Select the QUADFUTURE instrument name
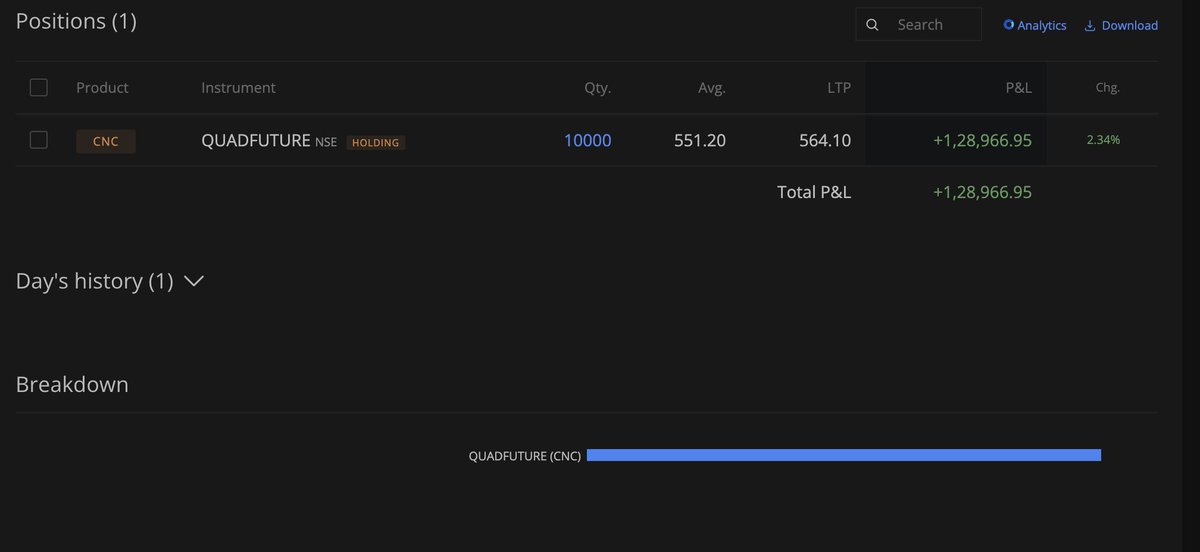The image size is (1200, 552). pos(256,141)
